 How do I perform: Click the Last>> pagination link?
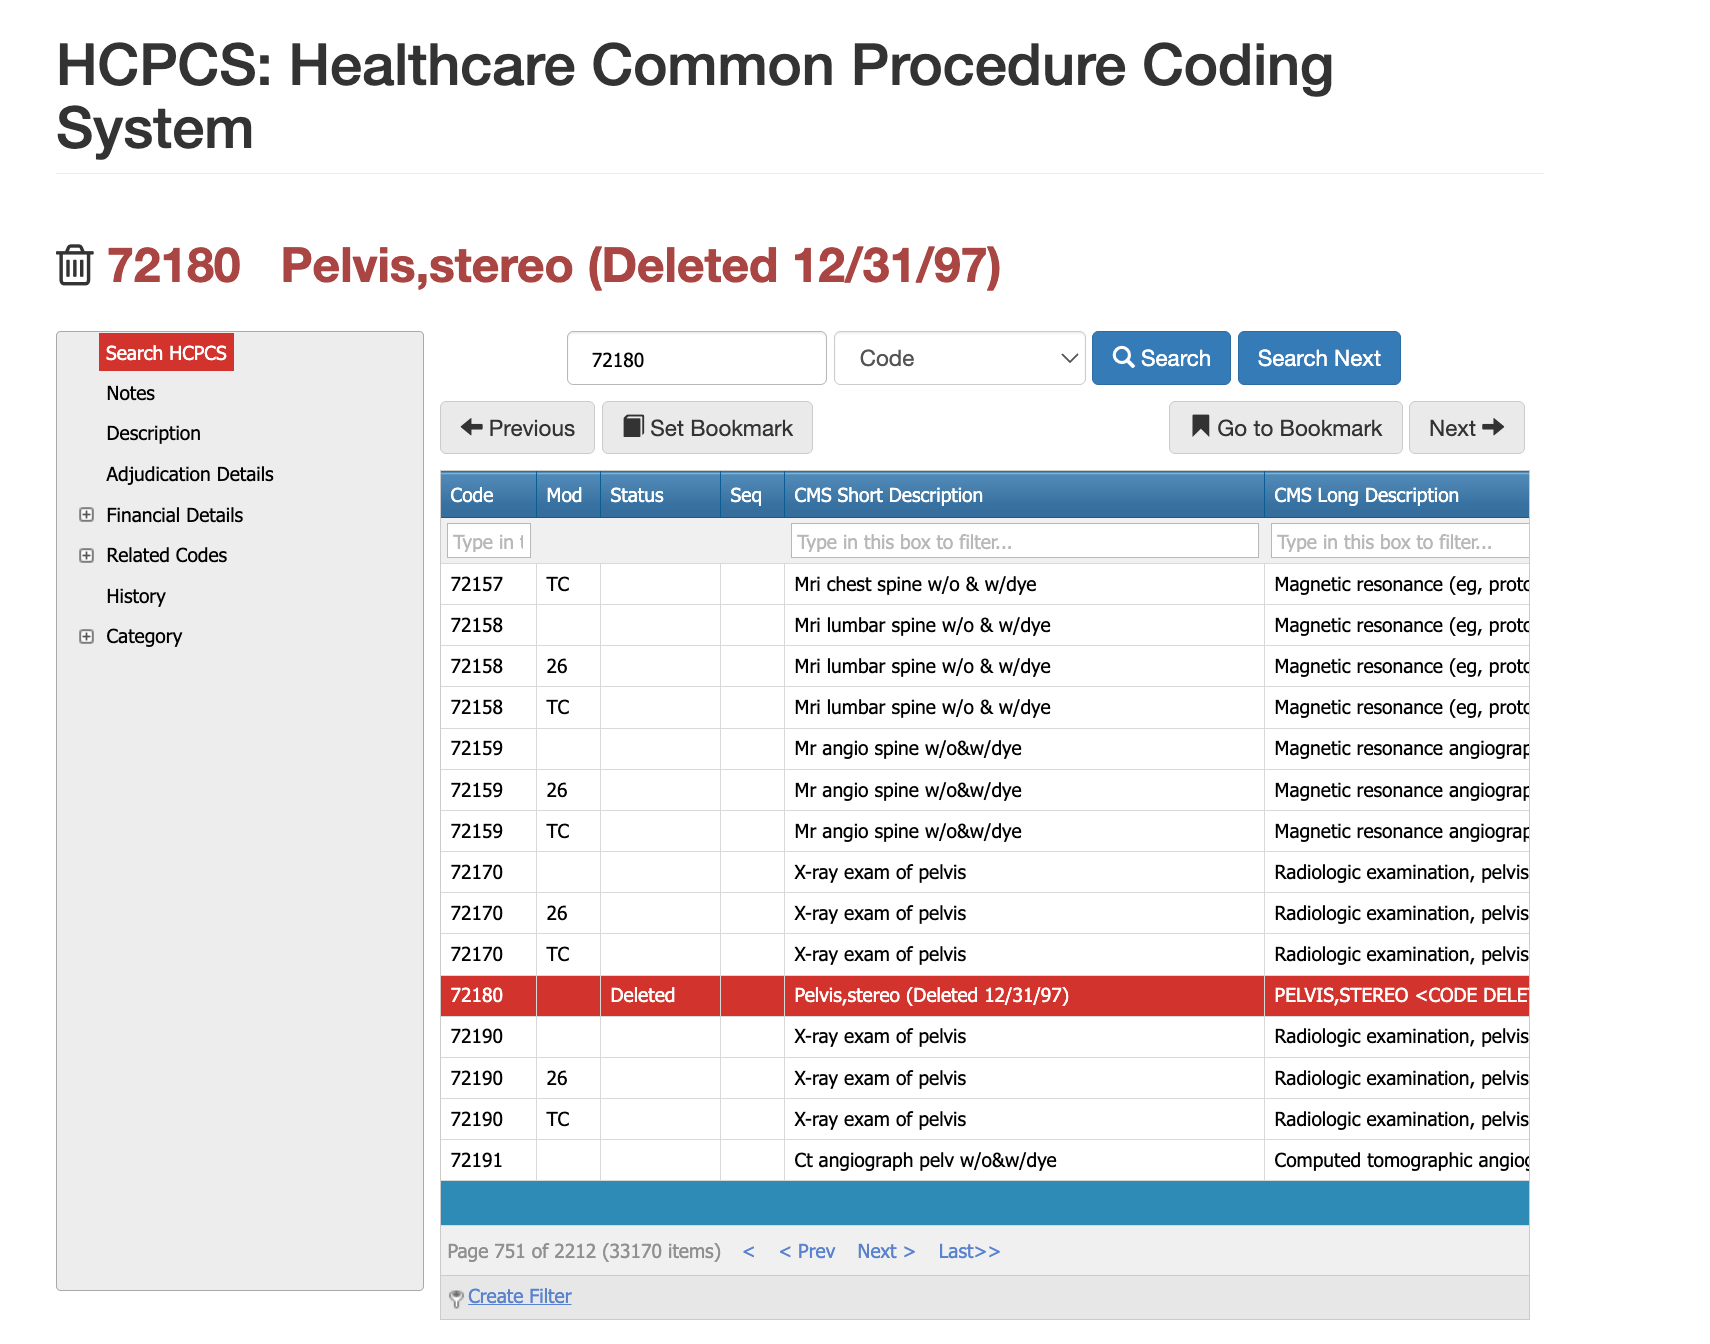(967, 1251)
